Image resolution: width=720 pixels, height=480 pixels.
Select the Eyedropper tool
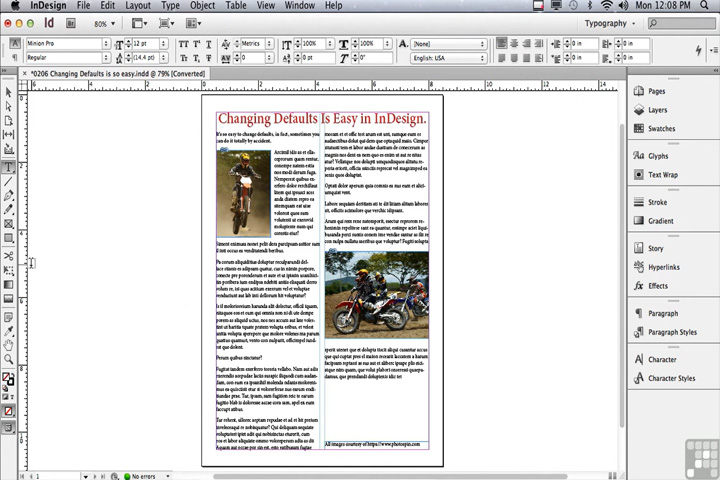coord(8,331)
